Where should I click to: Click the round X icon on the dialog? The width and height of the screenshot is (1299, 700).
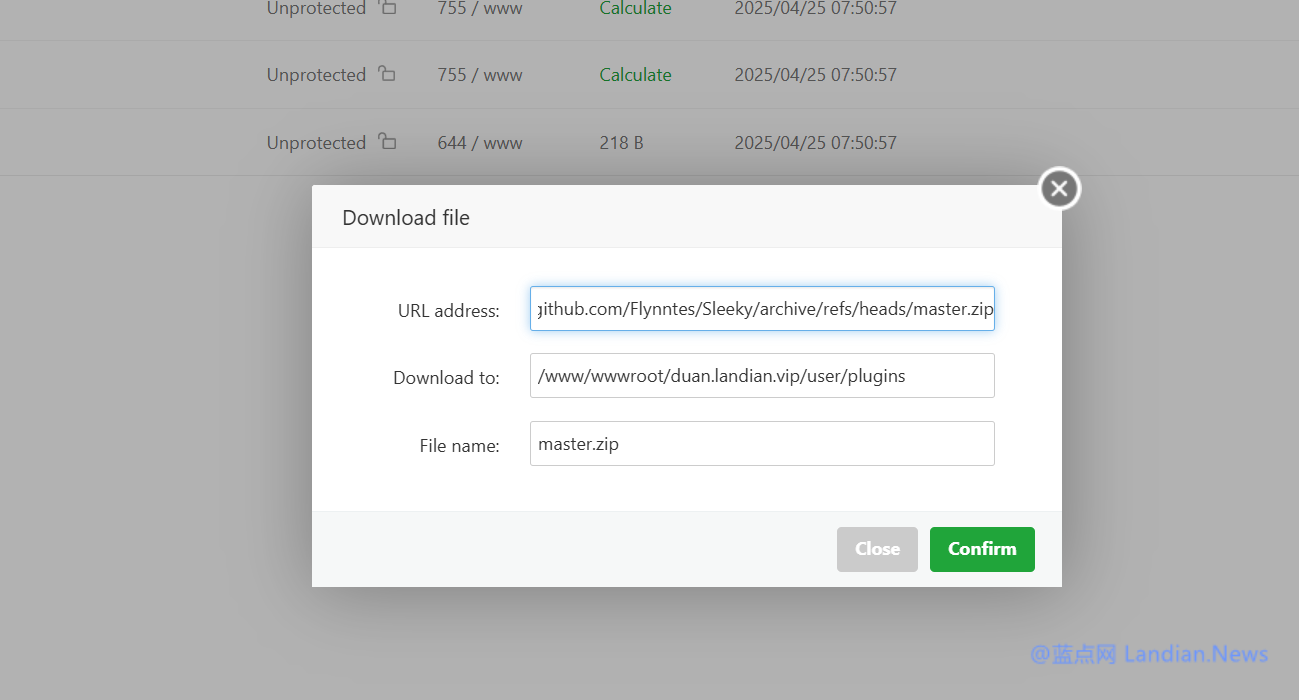tap(1059, 188)
